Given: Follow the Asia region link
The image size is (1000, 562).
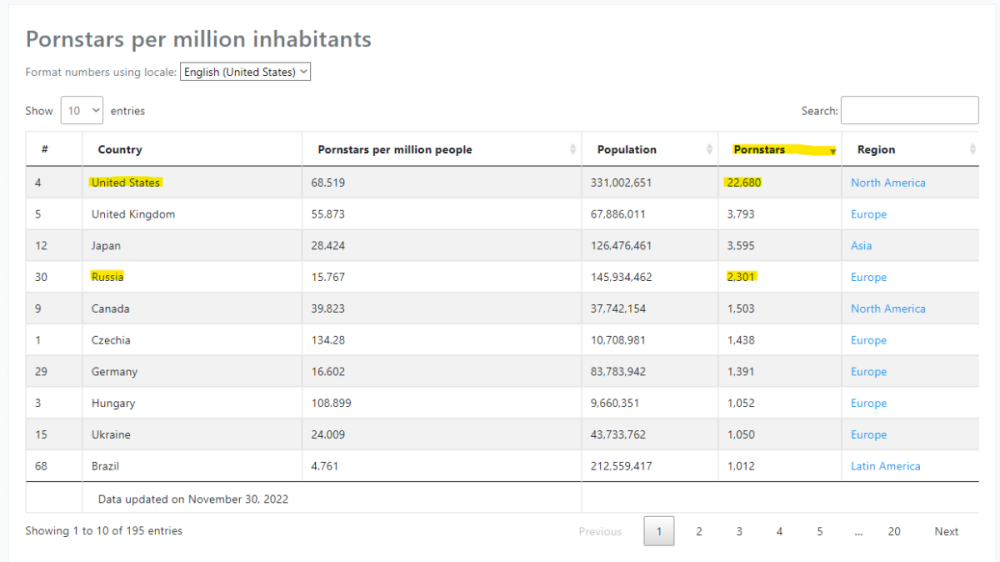Looking at the screenshot, I should coord(861,246).
